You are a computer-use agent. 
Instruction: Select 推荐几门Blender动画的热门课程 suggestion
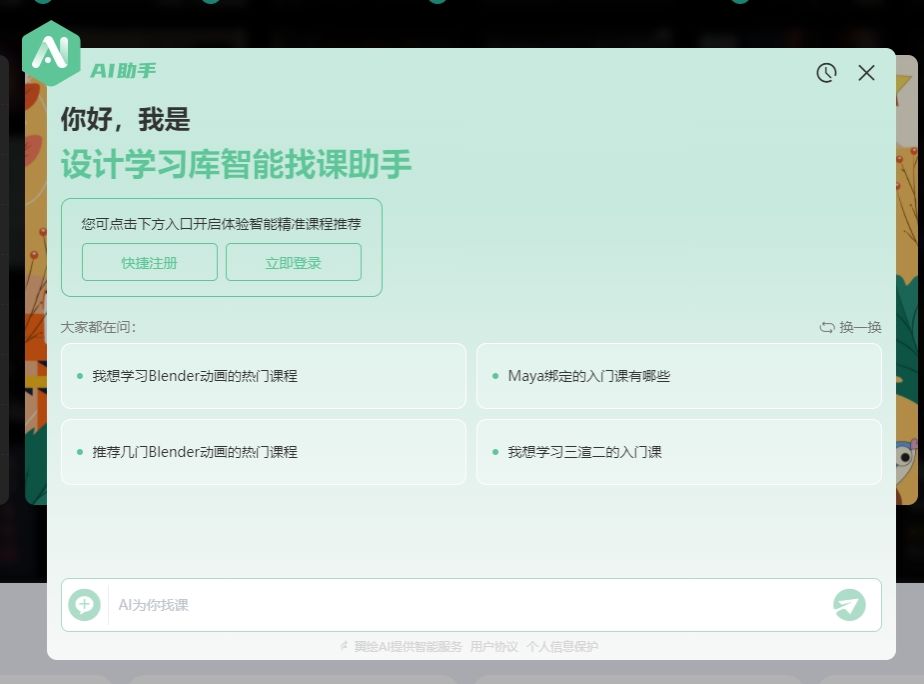tap(263, 452)
